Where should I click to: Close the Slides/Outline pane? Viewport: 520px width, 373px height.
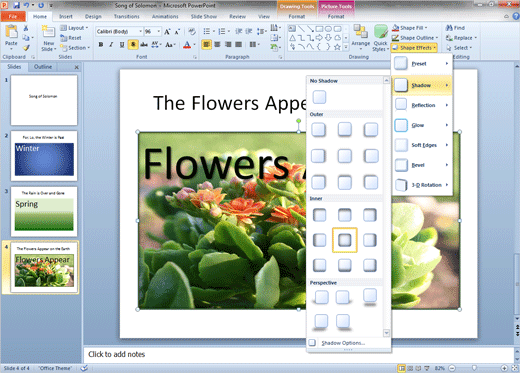coord(77,67)
